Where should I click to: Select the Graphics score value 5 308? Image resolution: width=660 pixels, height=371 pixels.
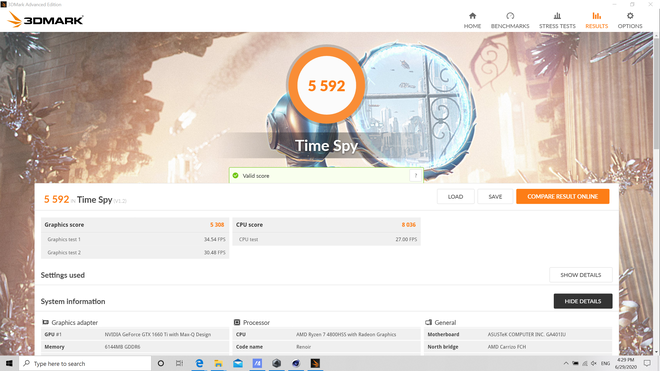coord(217,225)
